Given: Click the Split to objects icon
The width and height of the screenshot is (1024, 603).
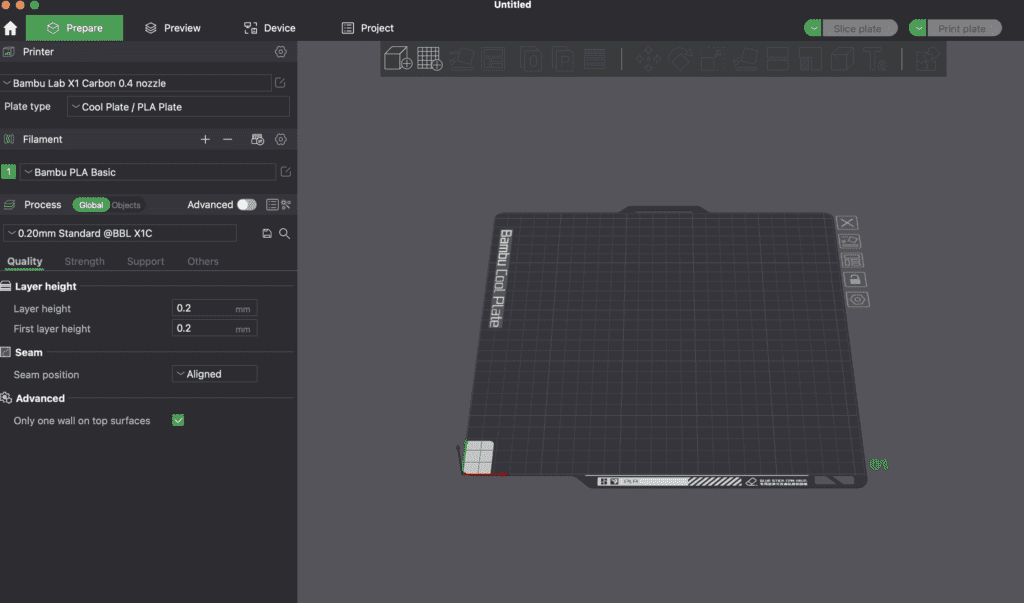Looking at the screenshot, I should (x=530, y=59).
